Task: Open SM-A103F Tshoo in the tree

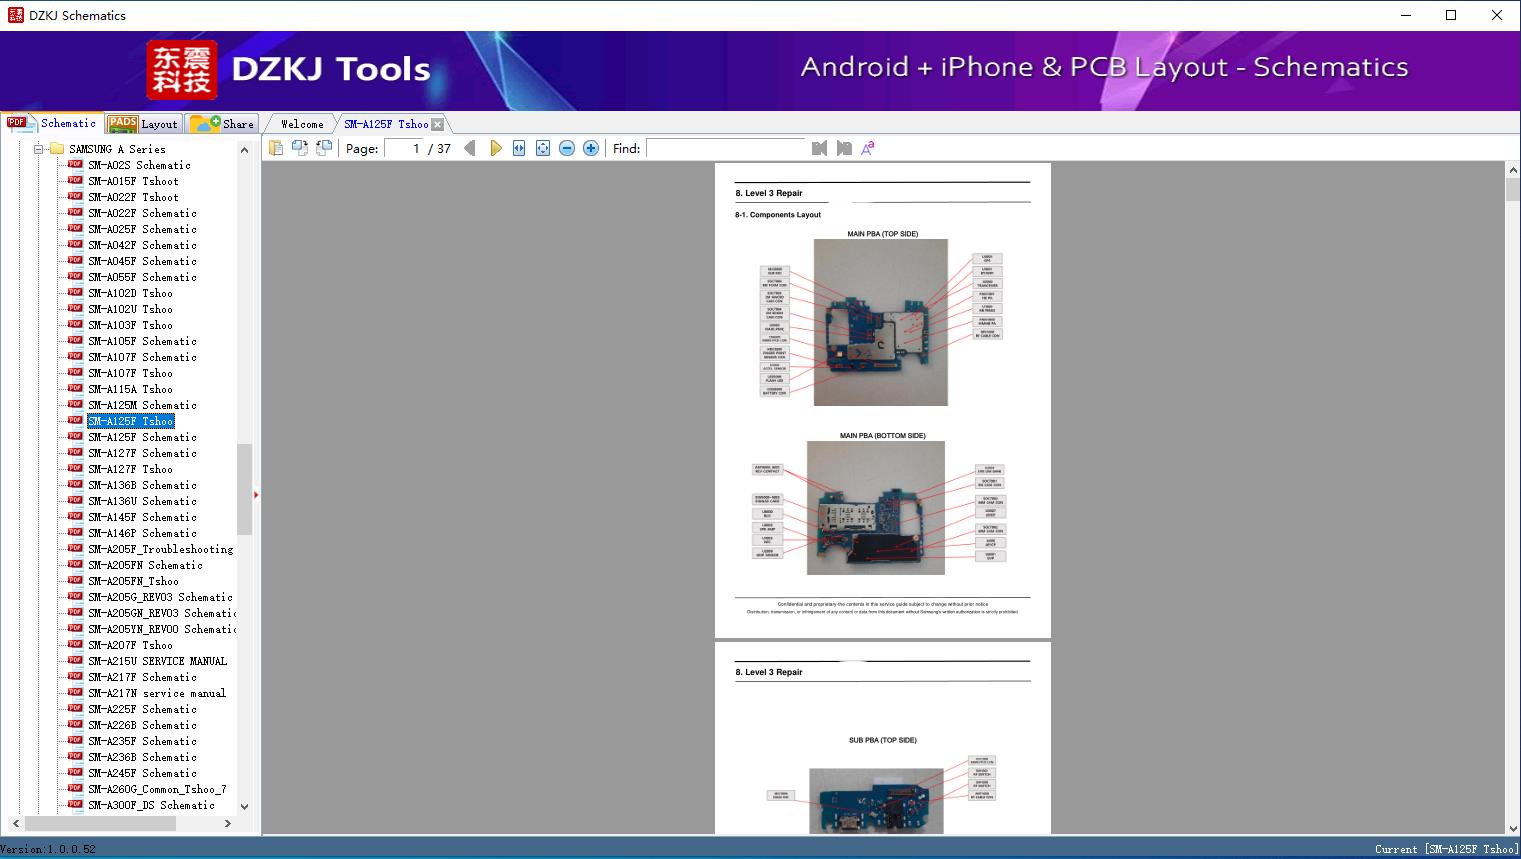Action: click(130, 325)
